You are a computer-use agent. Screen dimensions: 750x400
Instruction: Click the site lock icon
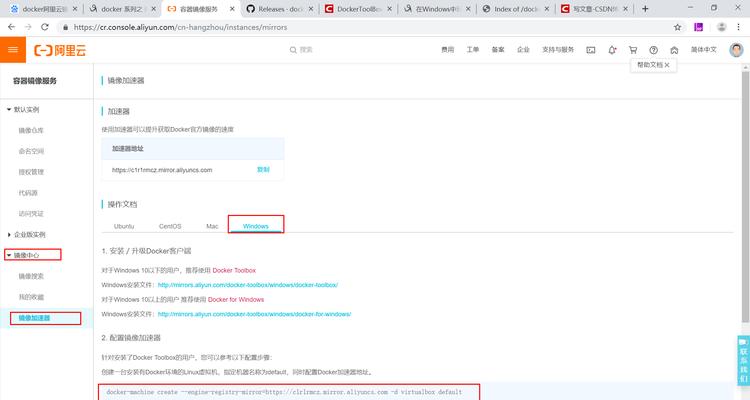tap(66, 27)
